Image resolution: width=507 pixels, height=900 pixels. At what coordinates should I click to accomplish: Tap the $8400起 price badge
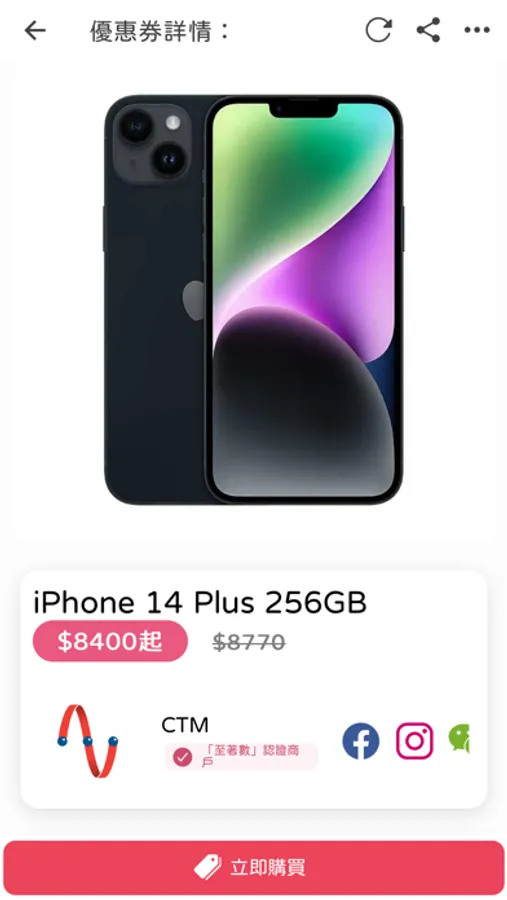tap(110, 641)
